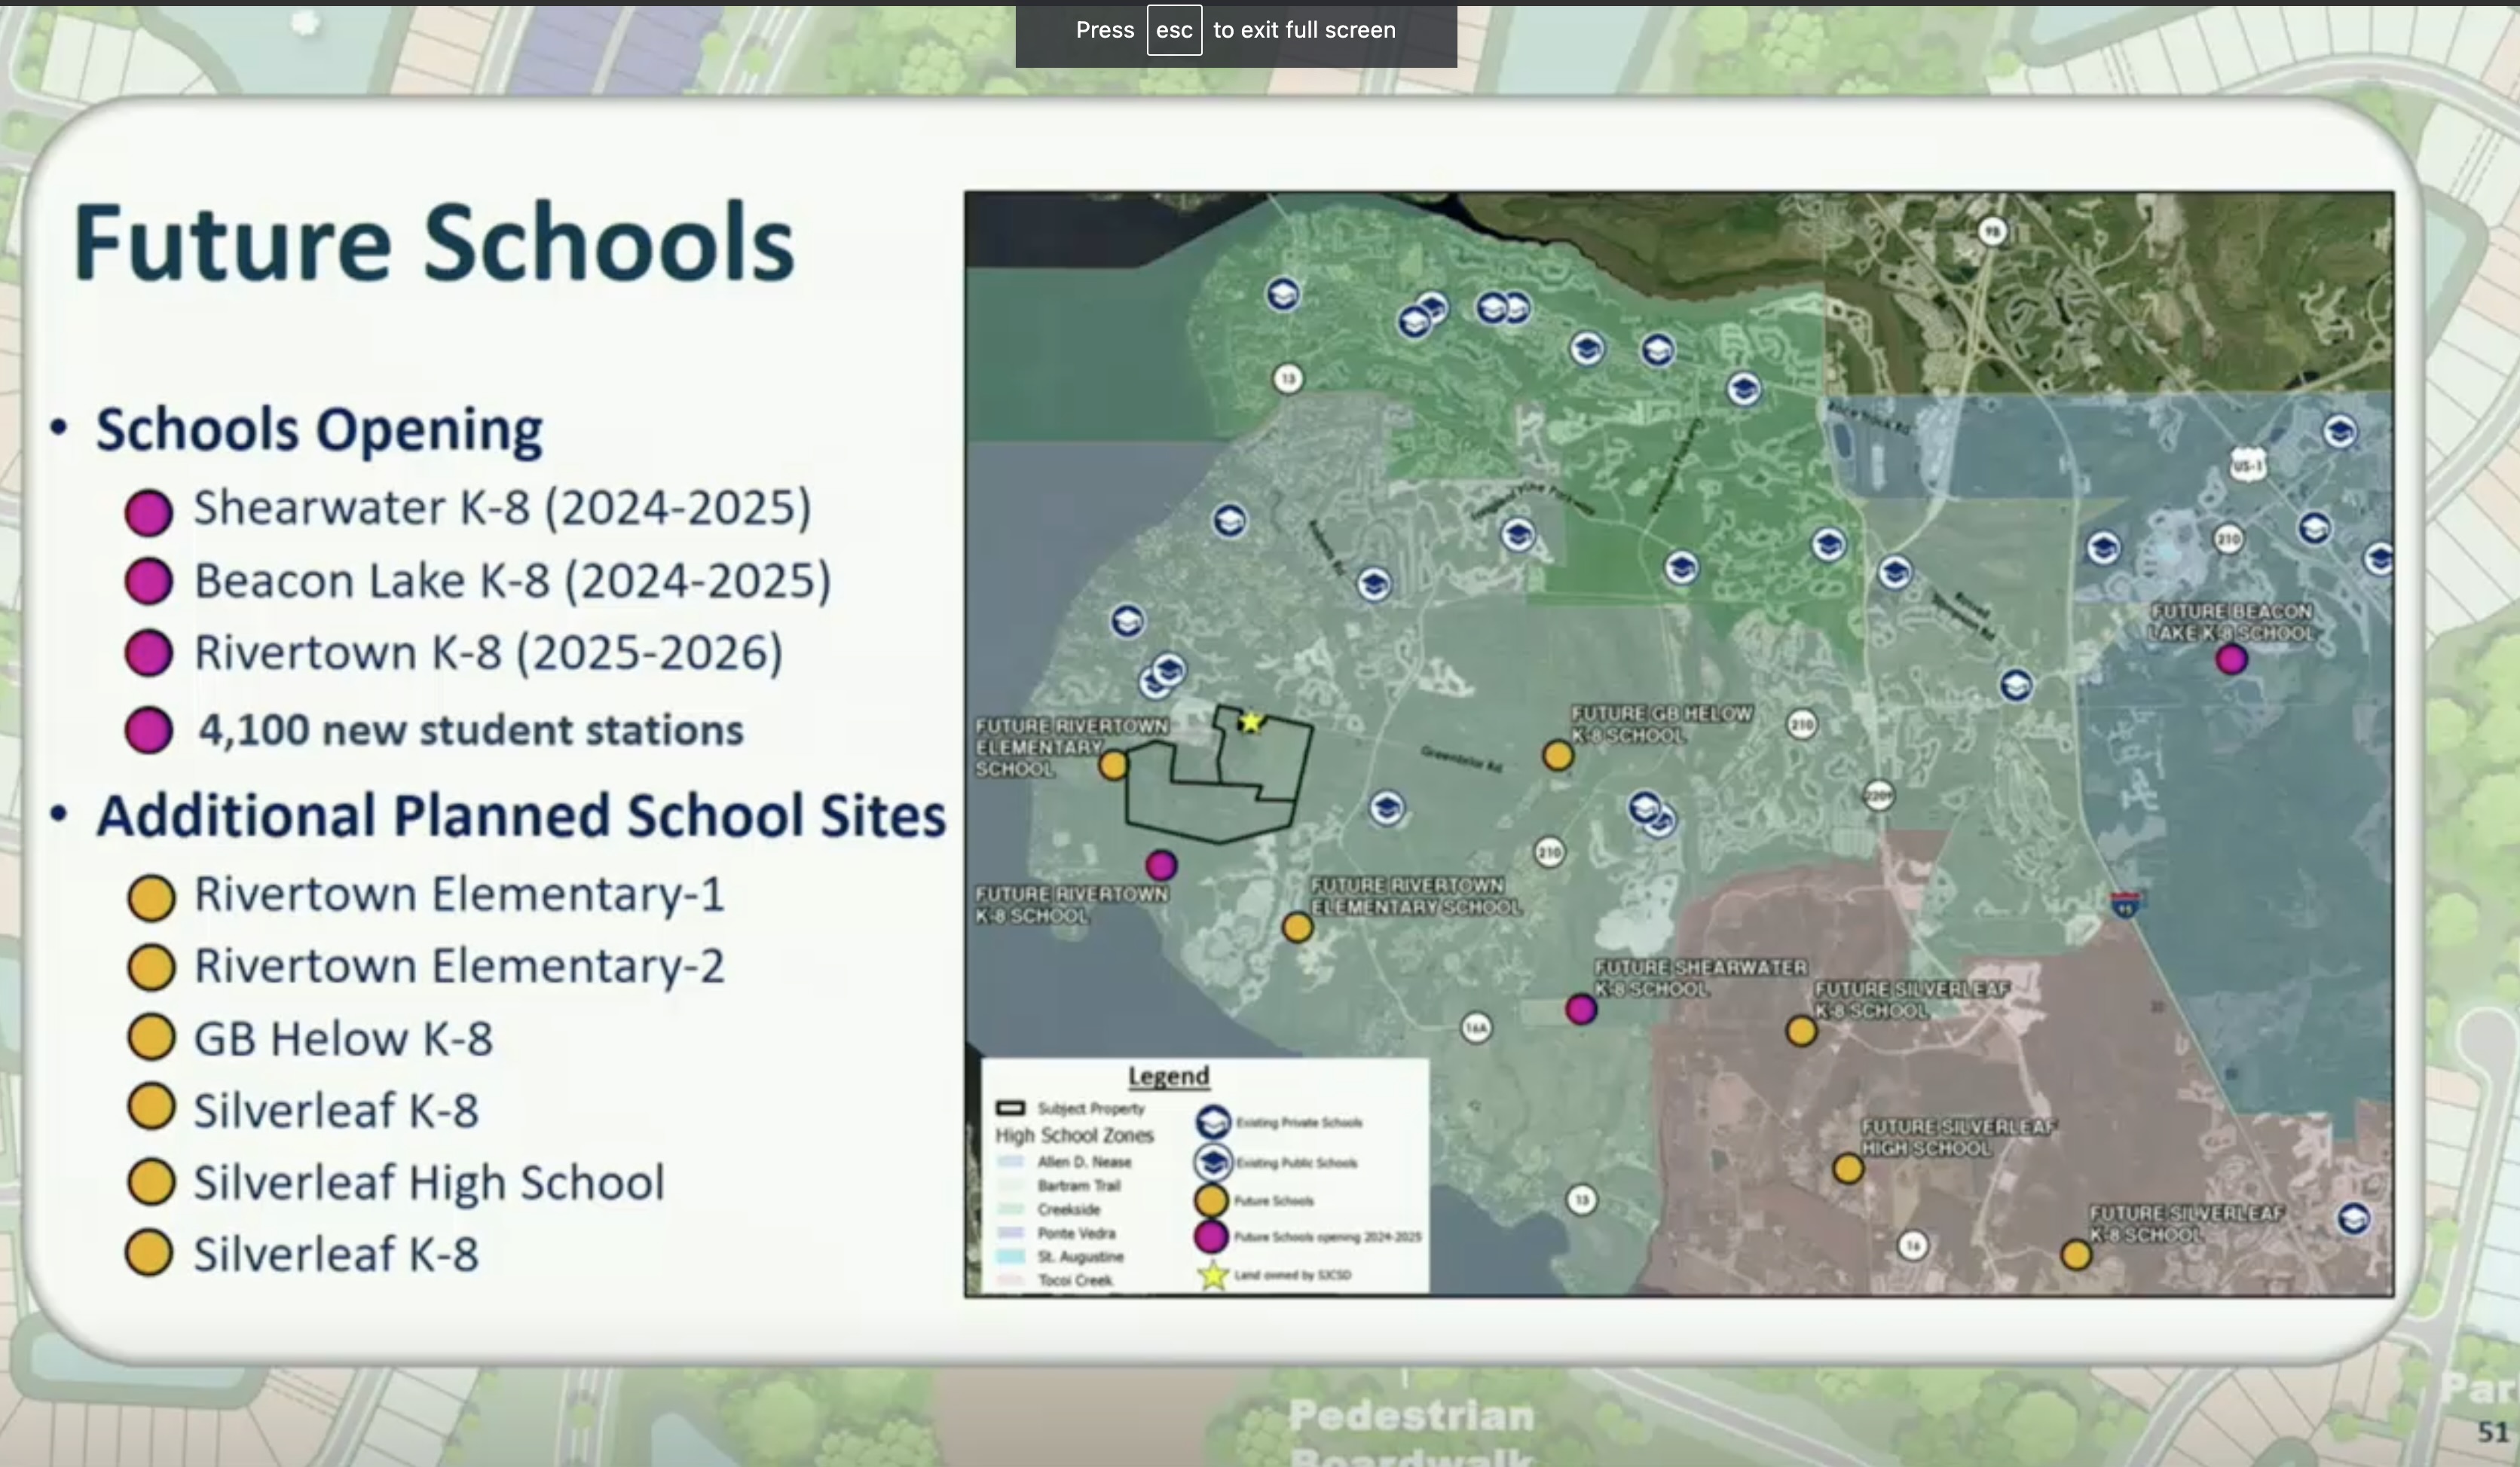Click the yellow star icon in legend
Screen dimensions: 2520x1467
coord(1212,1275)
